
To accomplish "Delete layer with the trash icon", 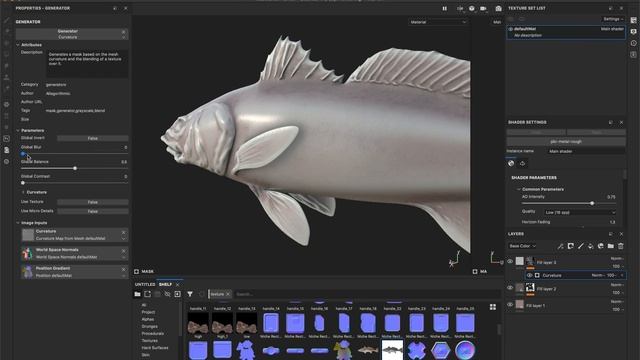I will pyautogui.click(x=621, y=246).
